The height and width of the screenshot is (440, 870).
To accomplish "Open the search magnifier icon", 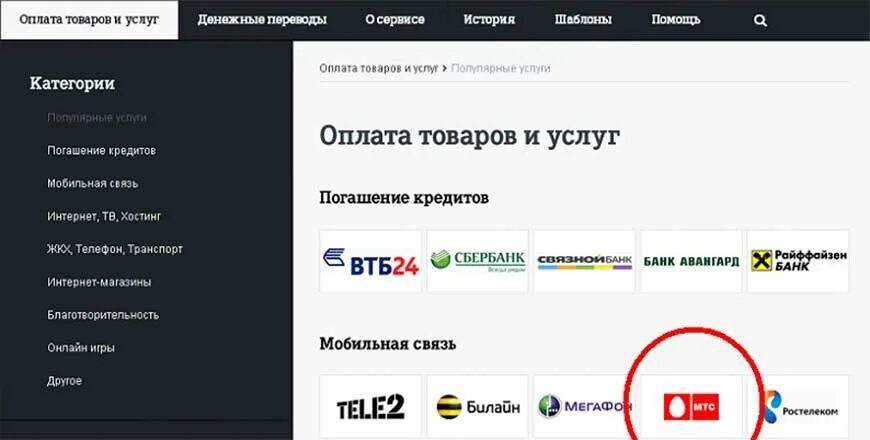I will click(x=760, y=21).
